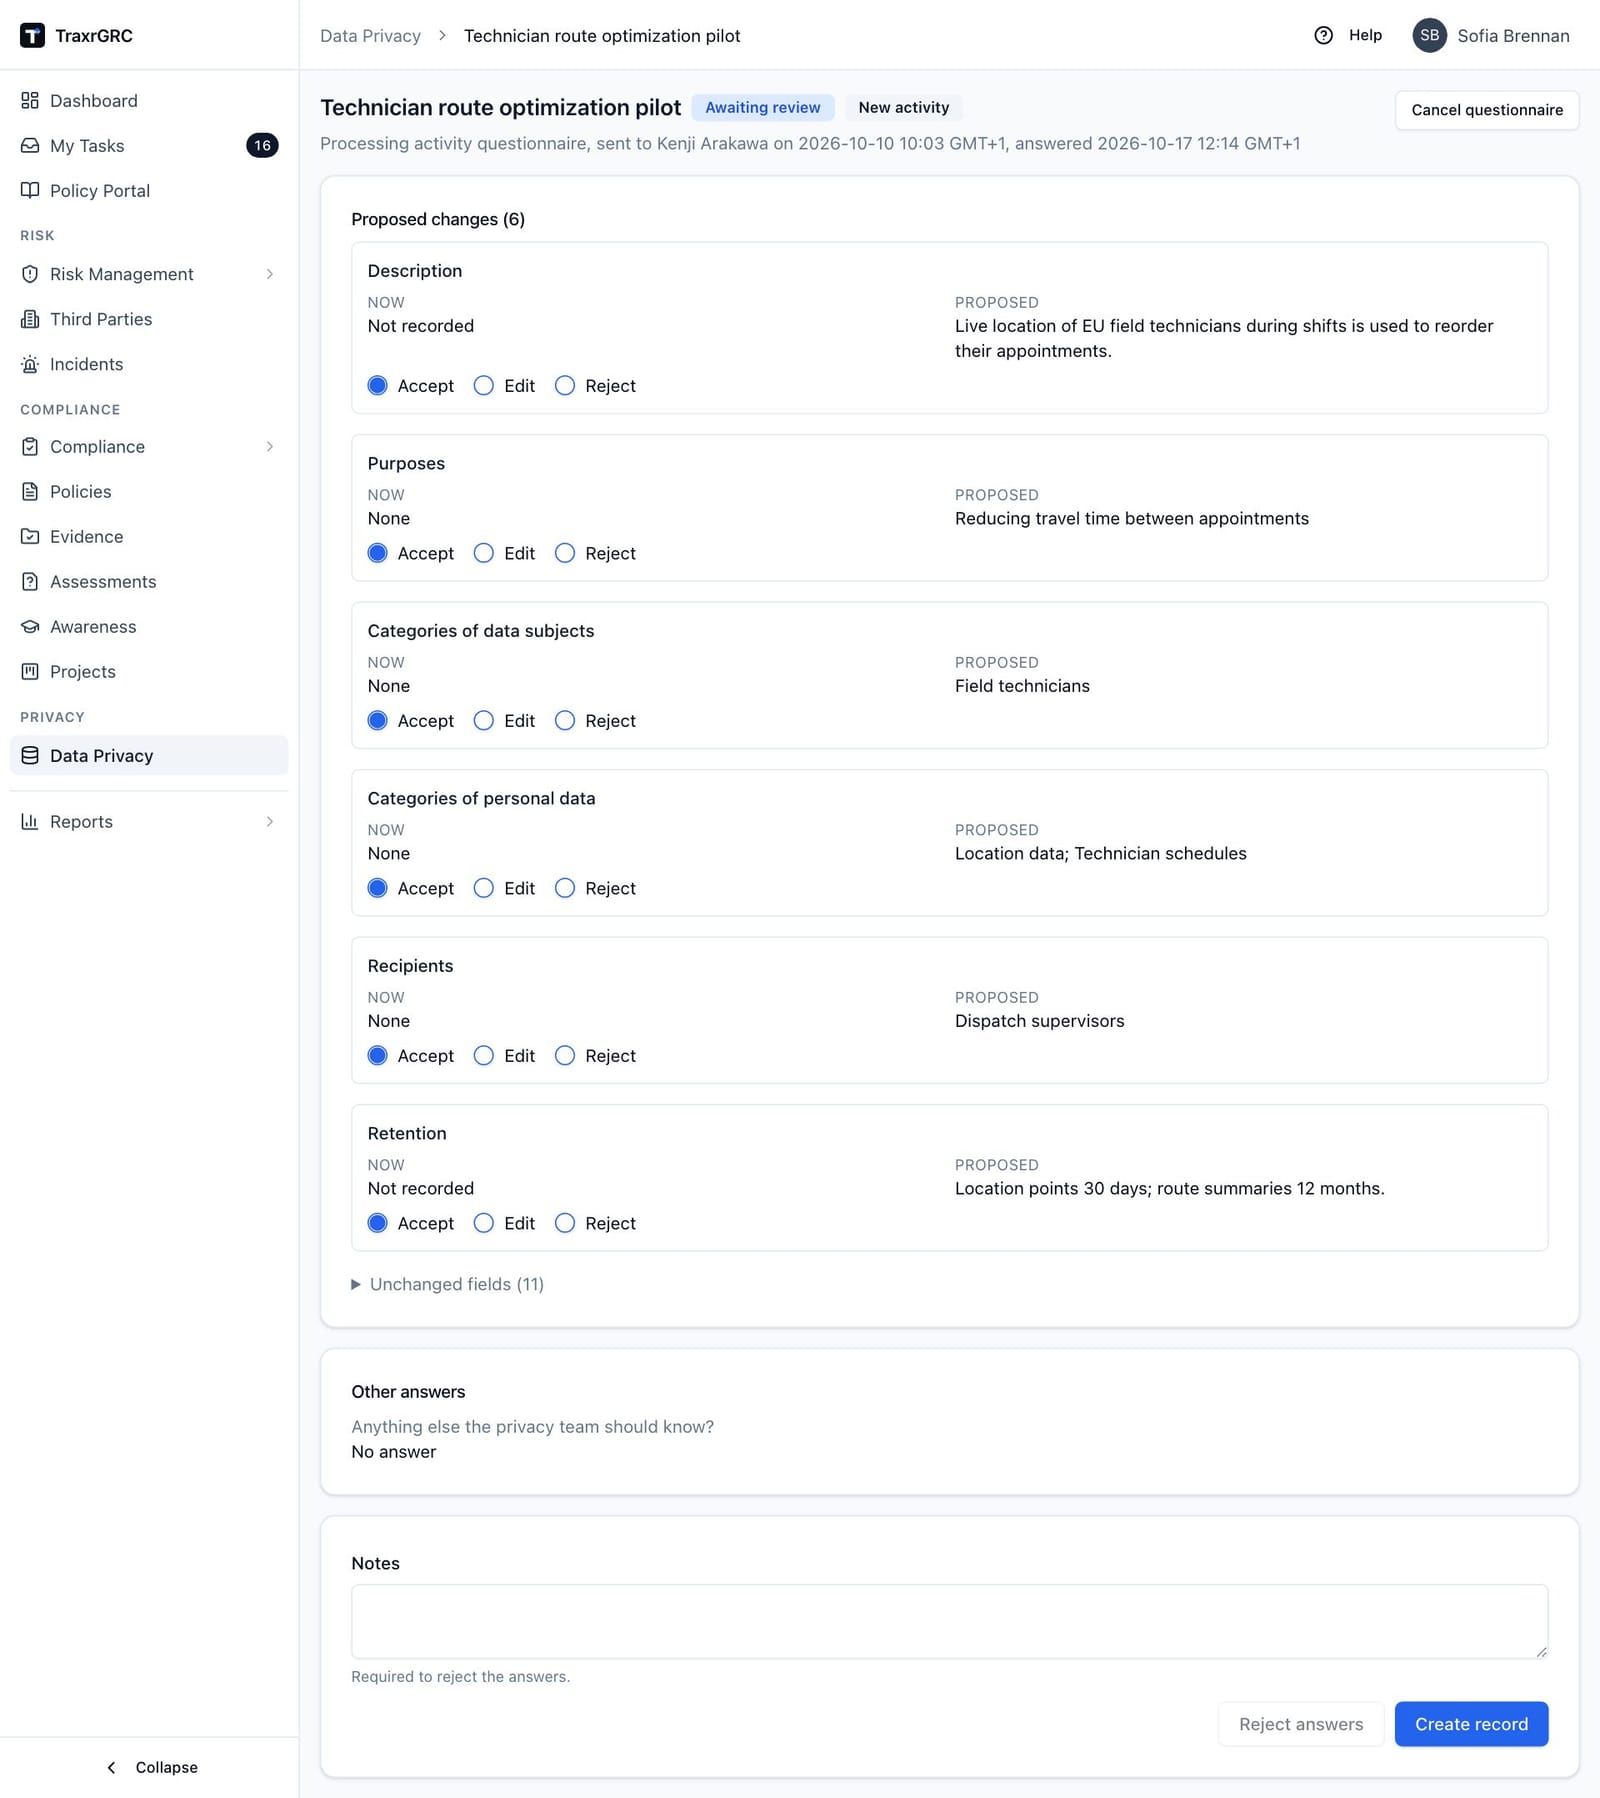The width and height of the screenshot is (1600, 1798).
Task: Click the SB user avatar
Action: (1429, 35)
